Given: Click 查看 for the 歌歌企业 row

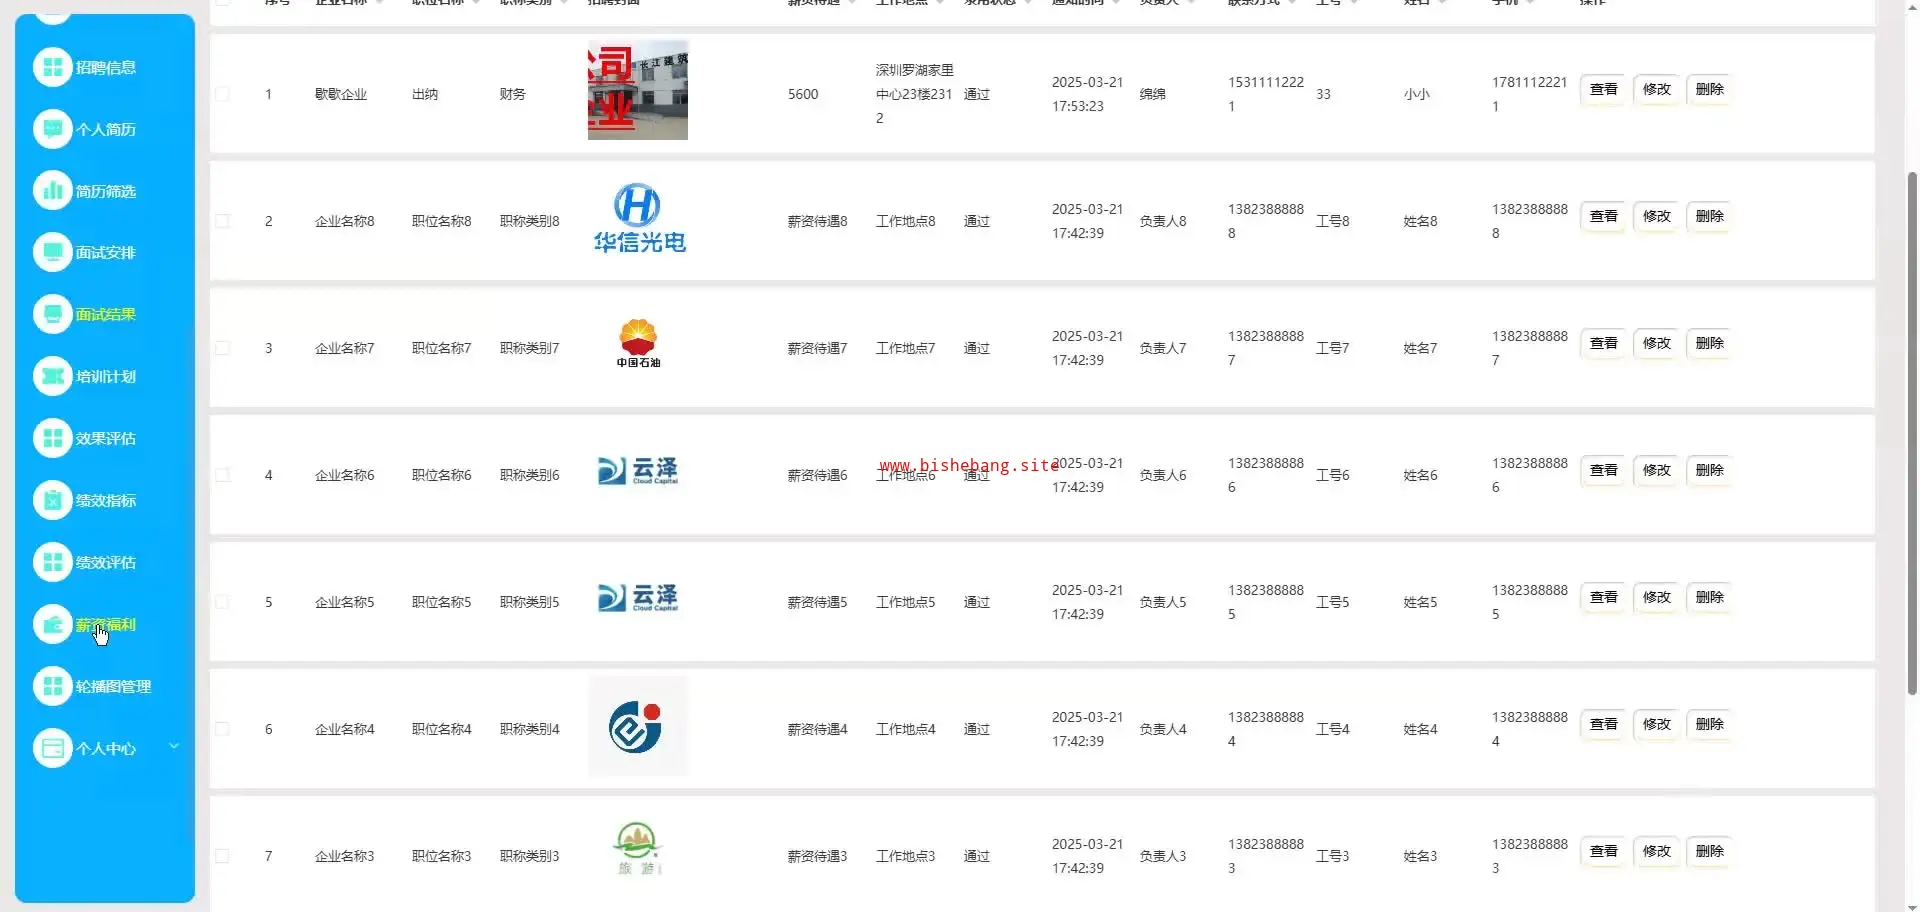Looking at the screenshot, I should click(x=1603, y=89).
